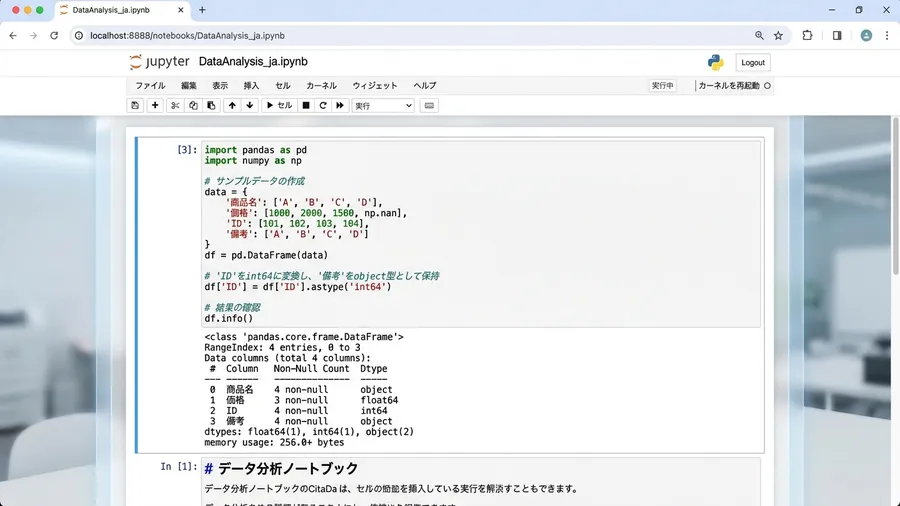Move selected cell down arrow
900x506 pixels.
(x=250, y=106)
